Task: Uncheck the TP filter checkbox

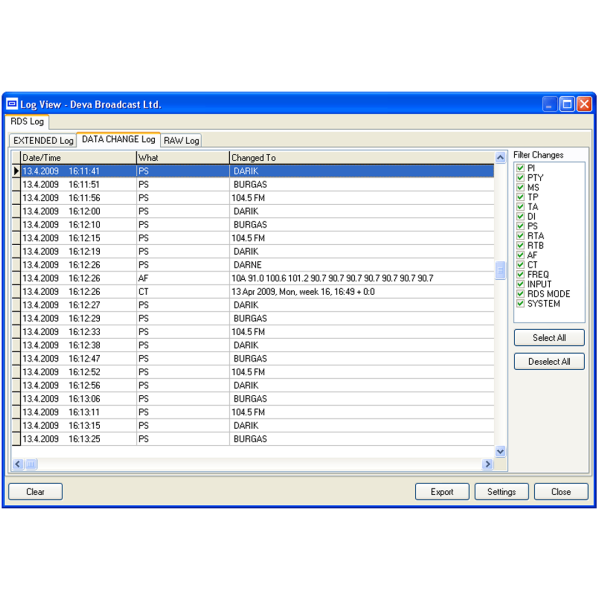Action: 520,197
